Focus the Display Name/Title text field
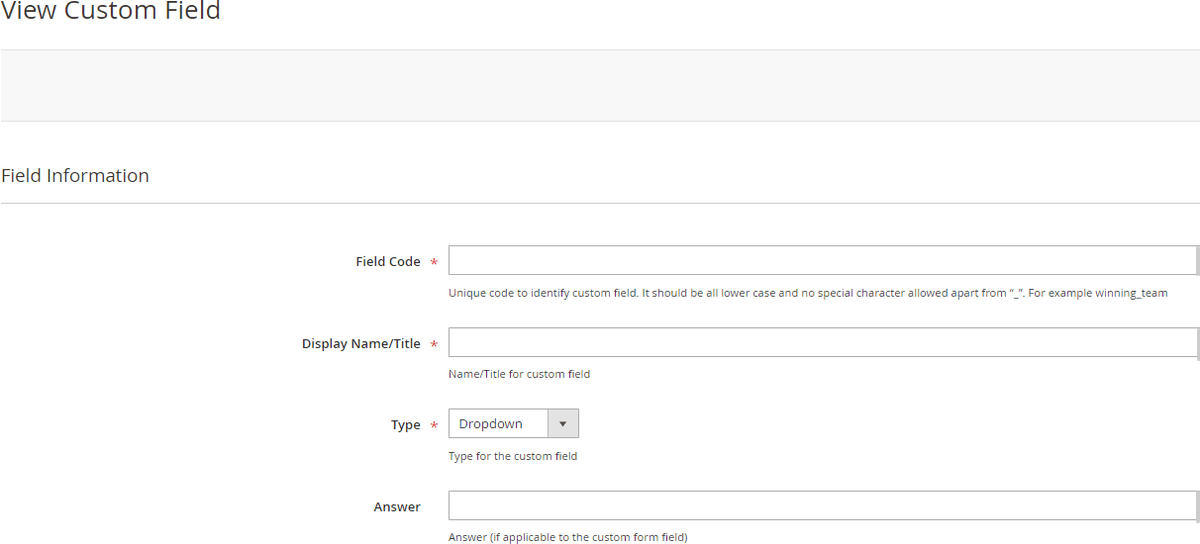Image resolution: width=1200 pixels, height=544 pixels. pyautogui.click(x=822, y=343)
